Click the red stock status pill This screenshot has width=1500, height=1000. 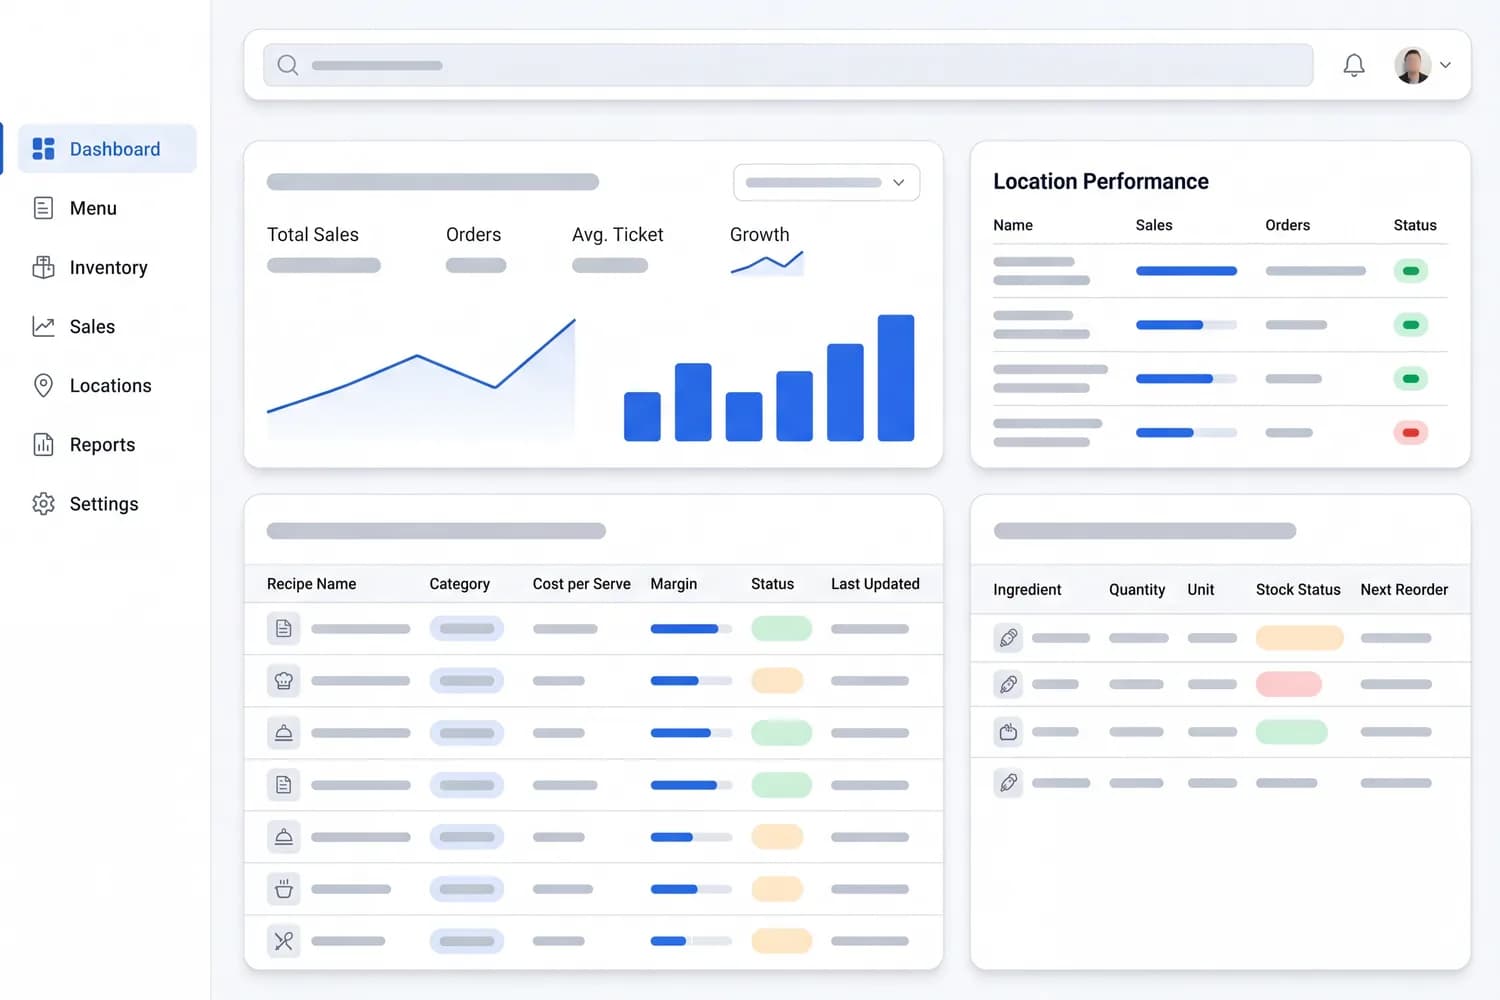(x=1289, y=684)
